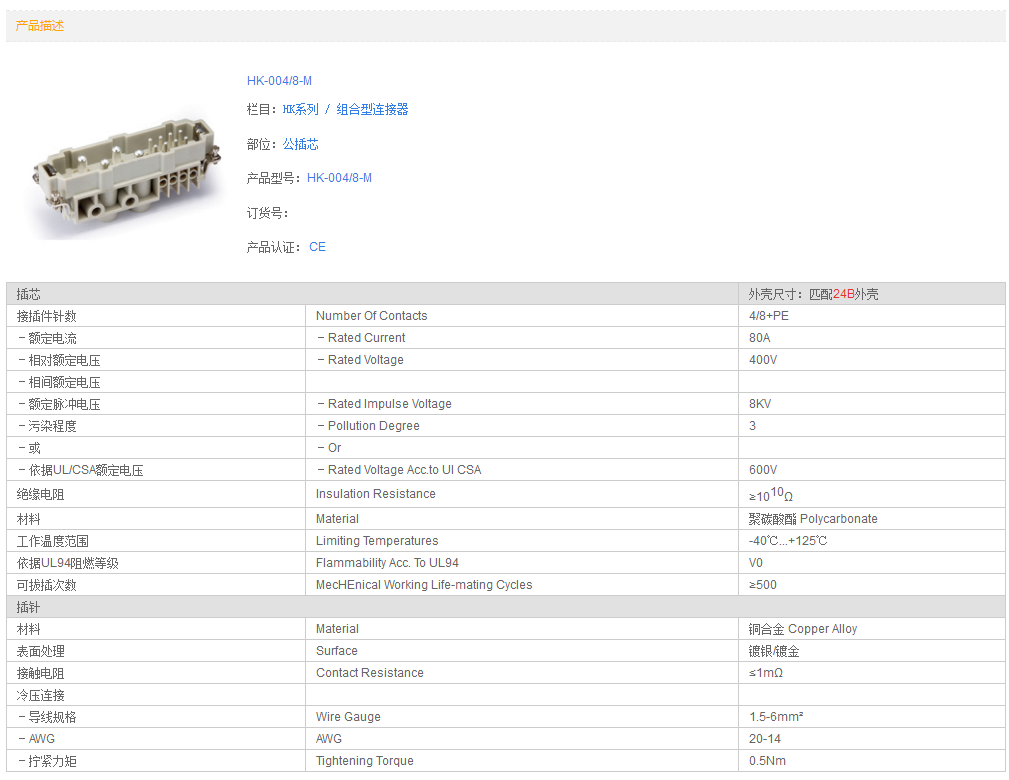Open the CE certification link
1009x780 pixels.
point(317,247)
